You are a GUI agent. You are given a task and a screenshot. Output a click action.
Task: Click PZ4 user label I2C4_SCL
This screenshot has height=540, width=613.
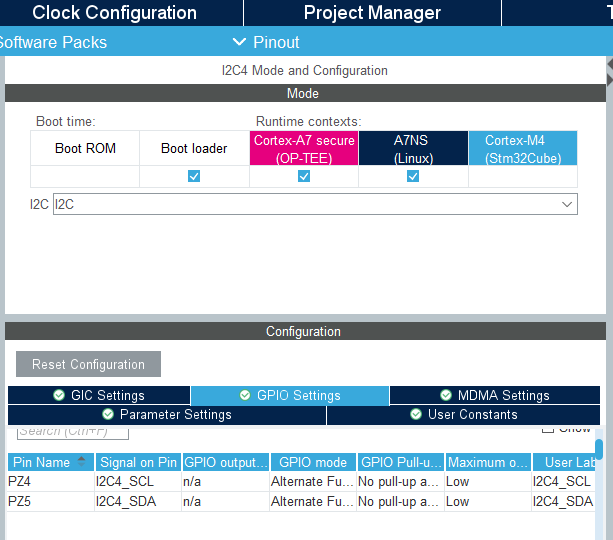pyautogui.click(x=562, y=481)
